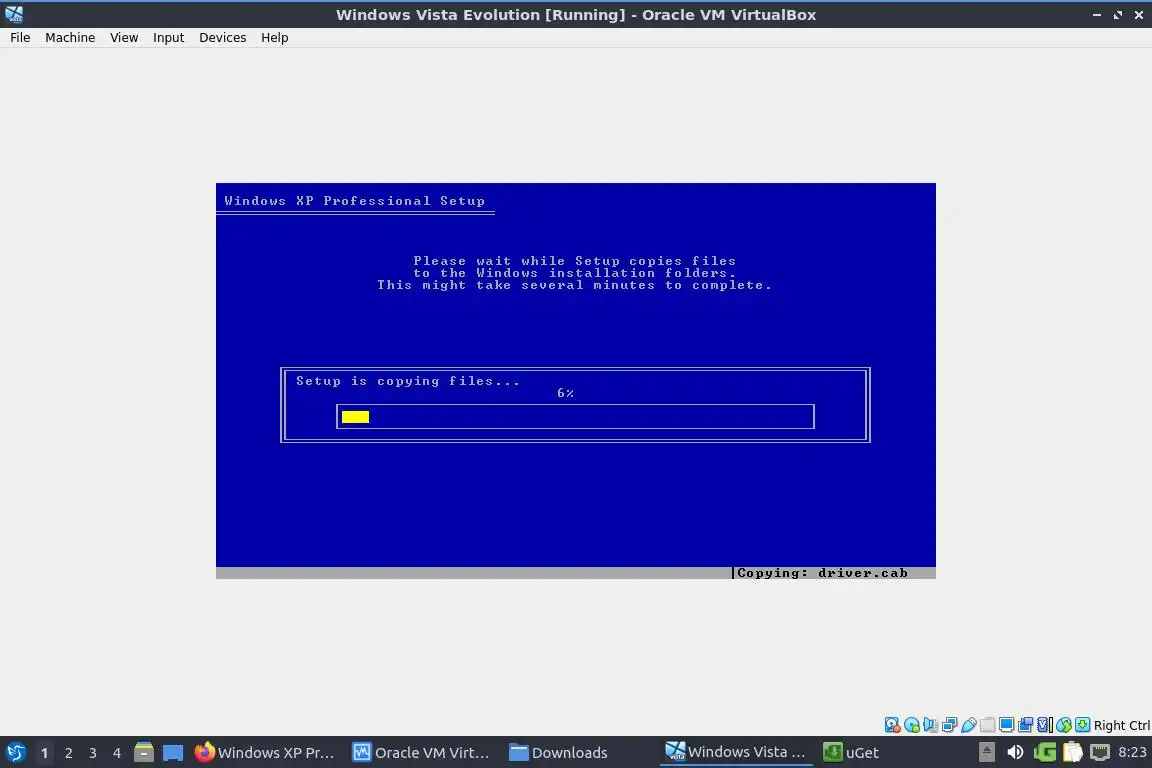Click the Windows XP Professional Setup heading
Viewport: 1152px width, 768px height.
point(355,201)
